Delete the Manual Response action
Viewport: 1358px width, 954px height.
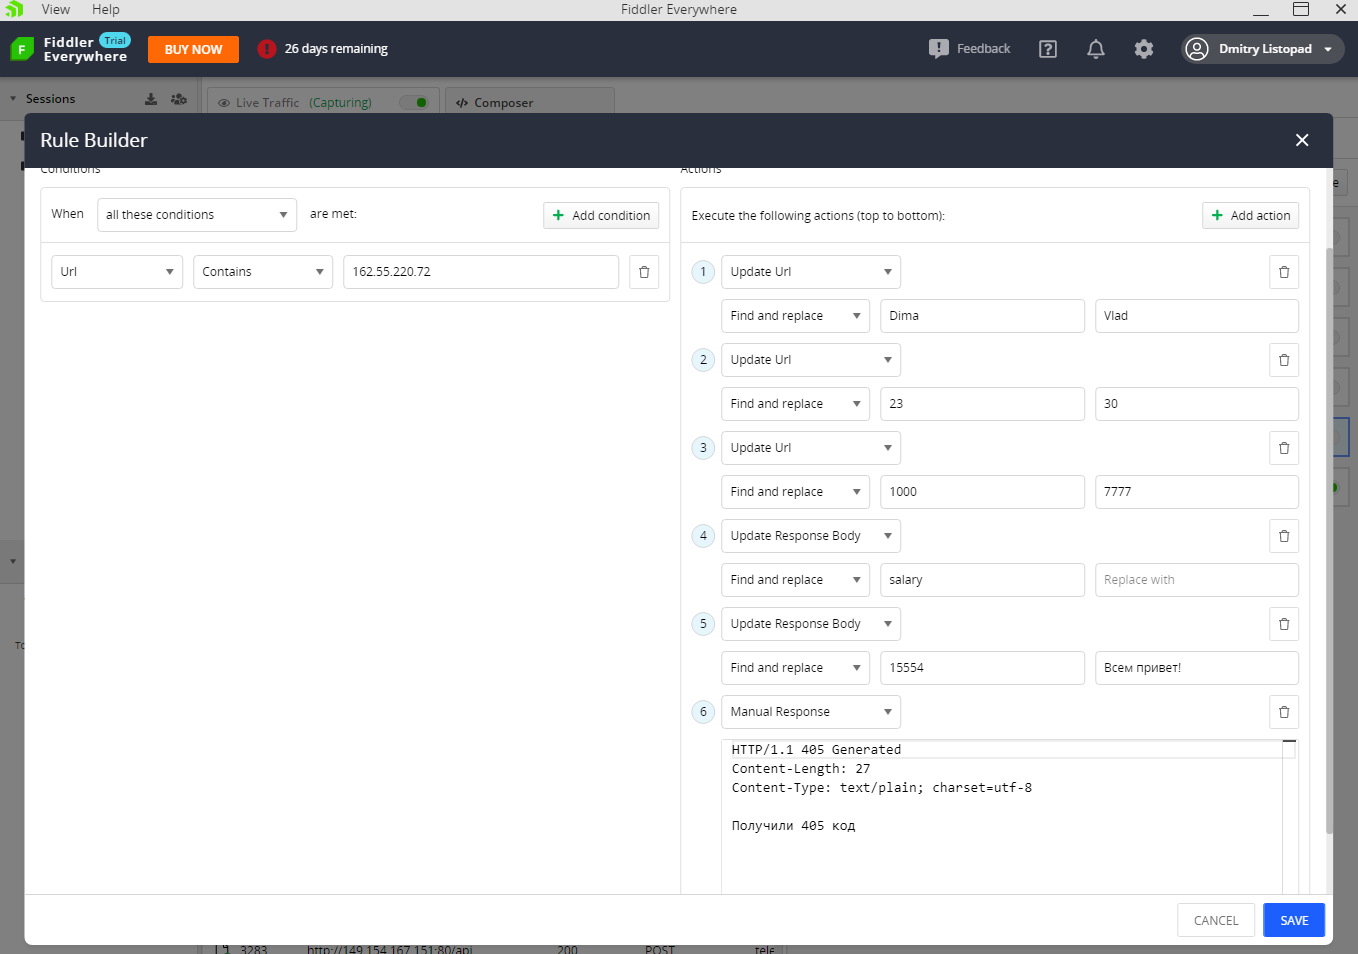pyautogui.click(x=1284, y=712)
